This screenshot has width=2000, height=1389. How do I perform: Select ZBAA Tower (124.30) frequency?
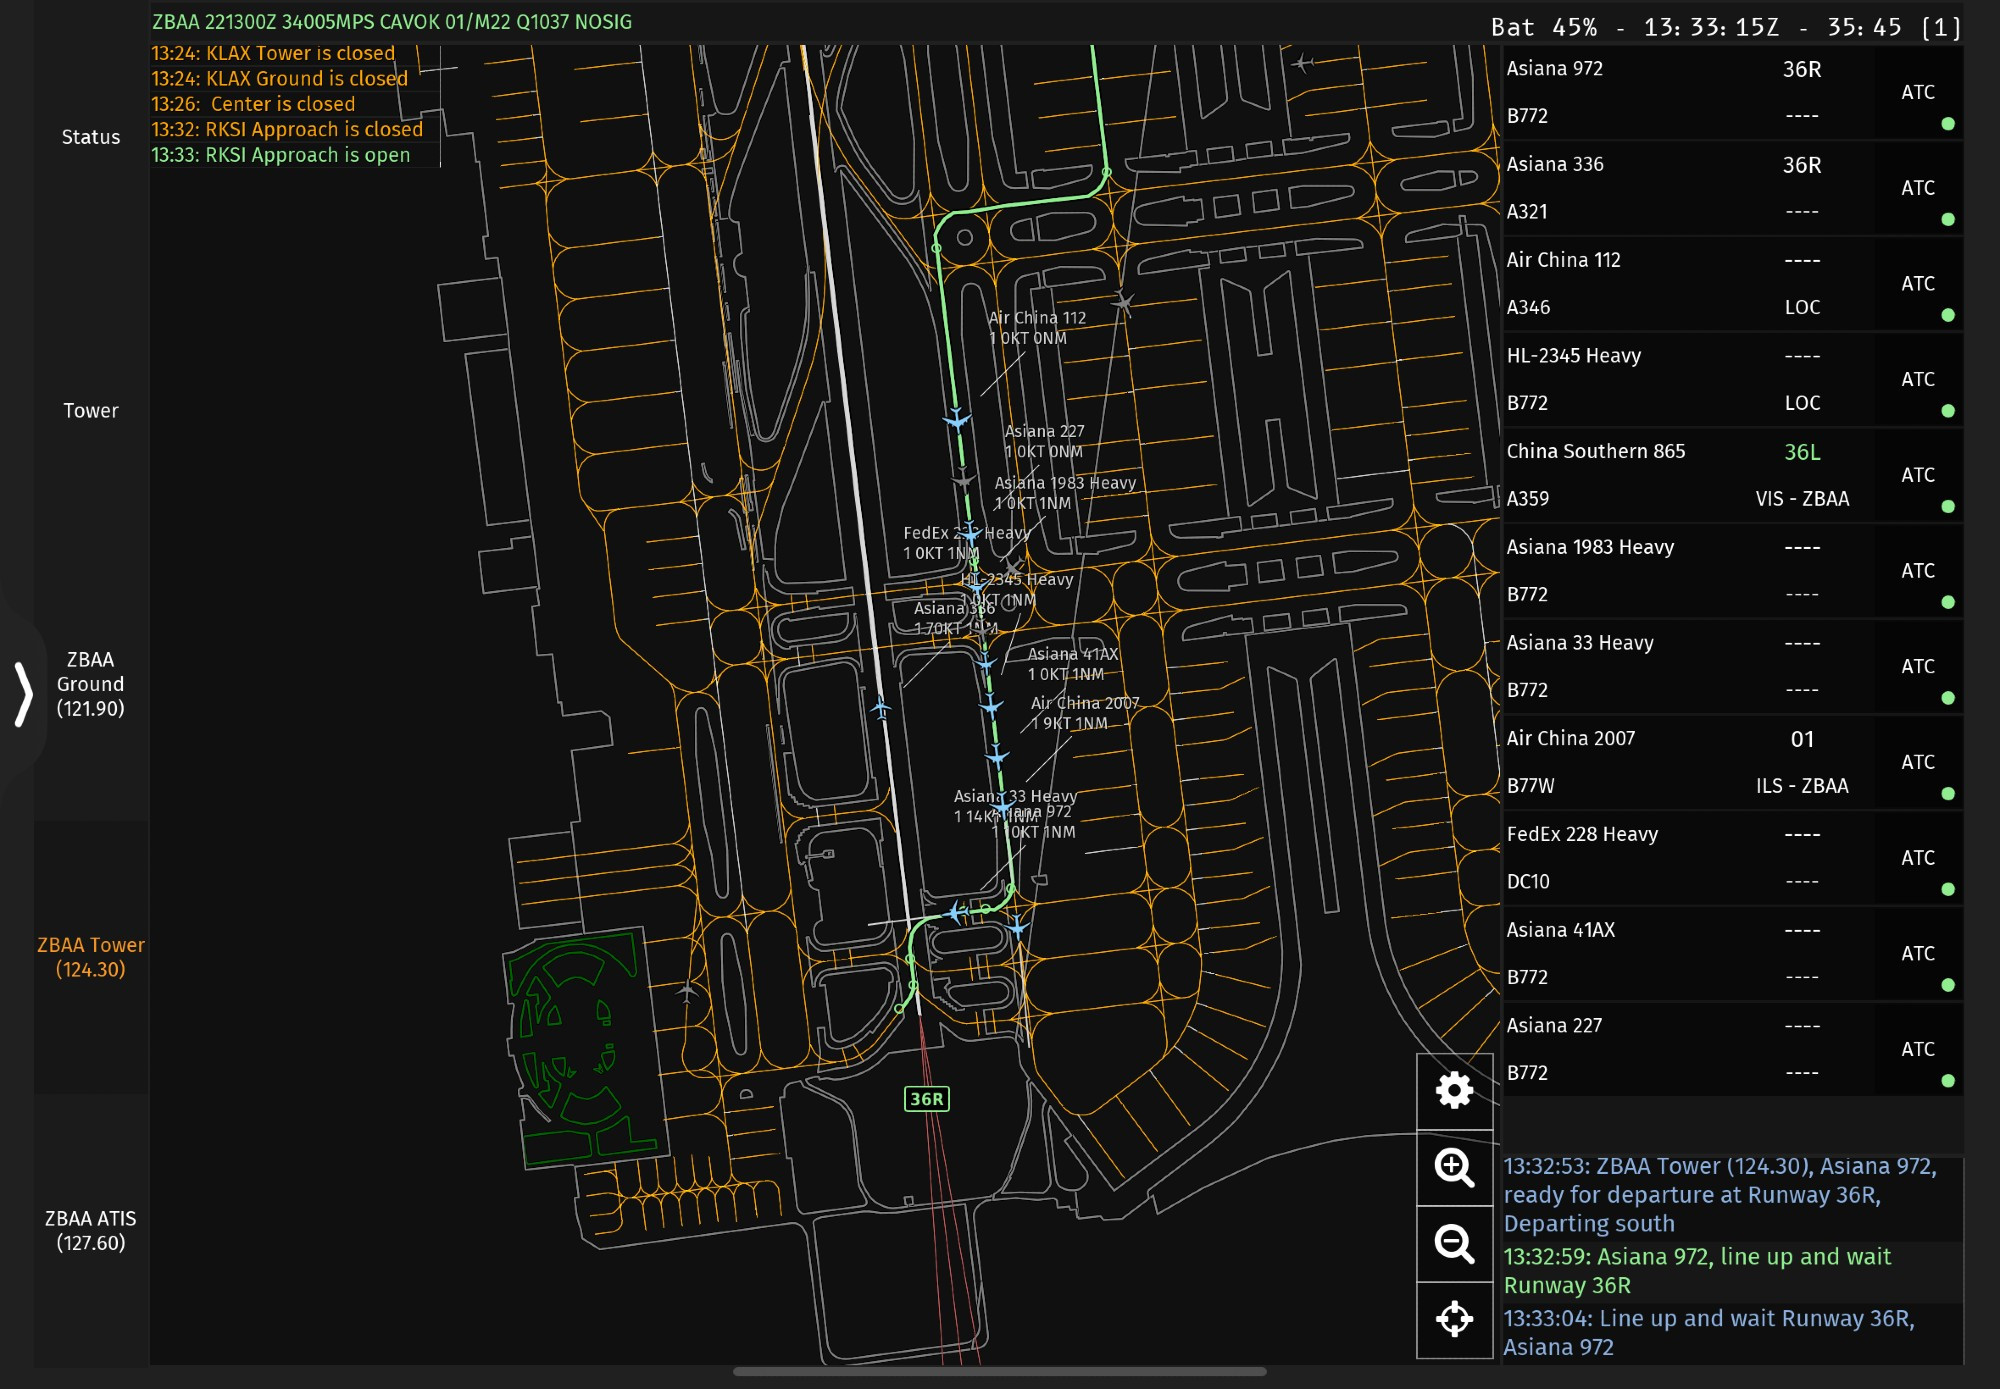click(91, 957)
